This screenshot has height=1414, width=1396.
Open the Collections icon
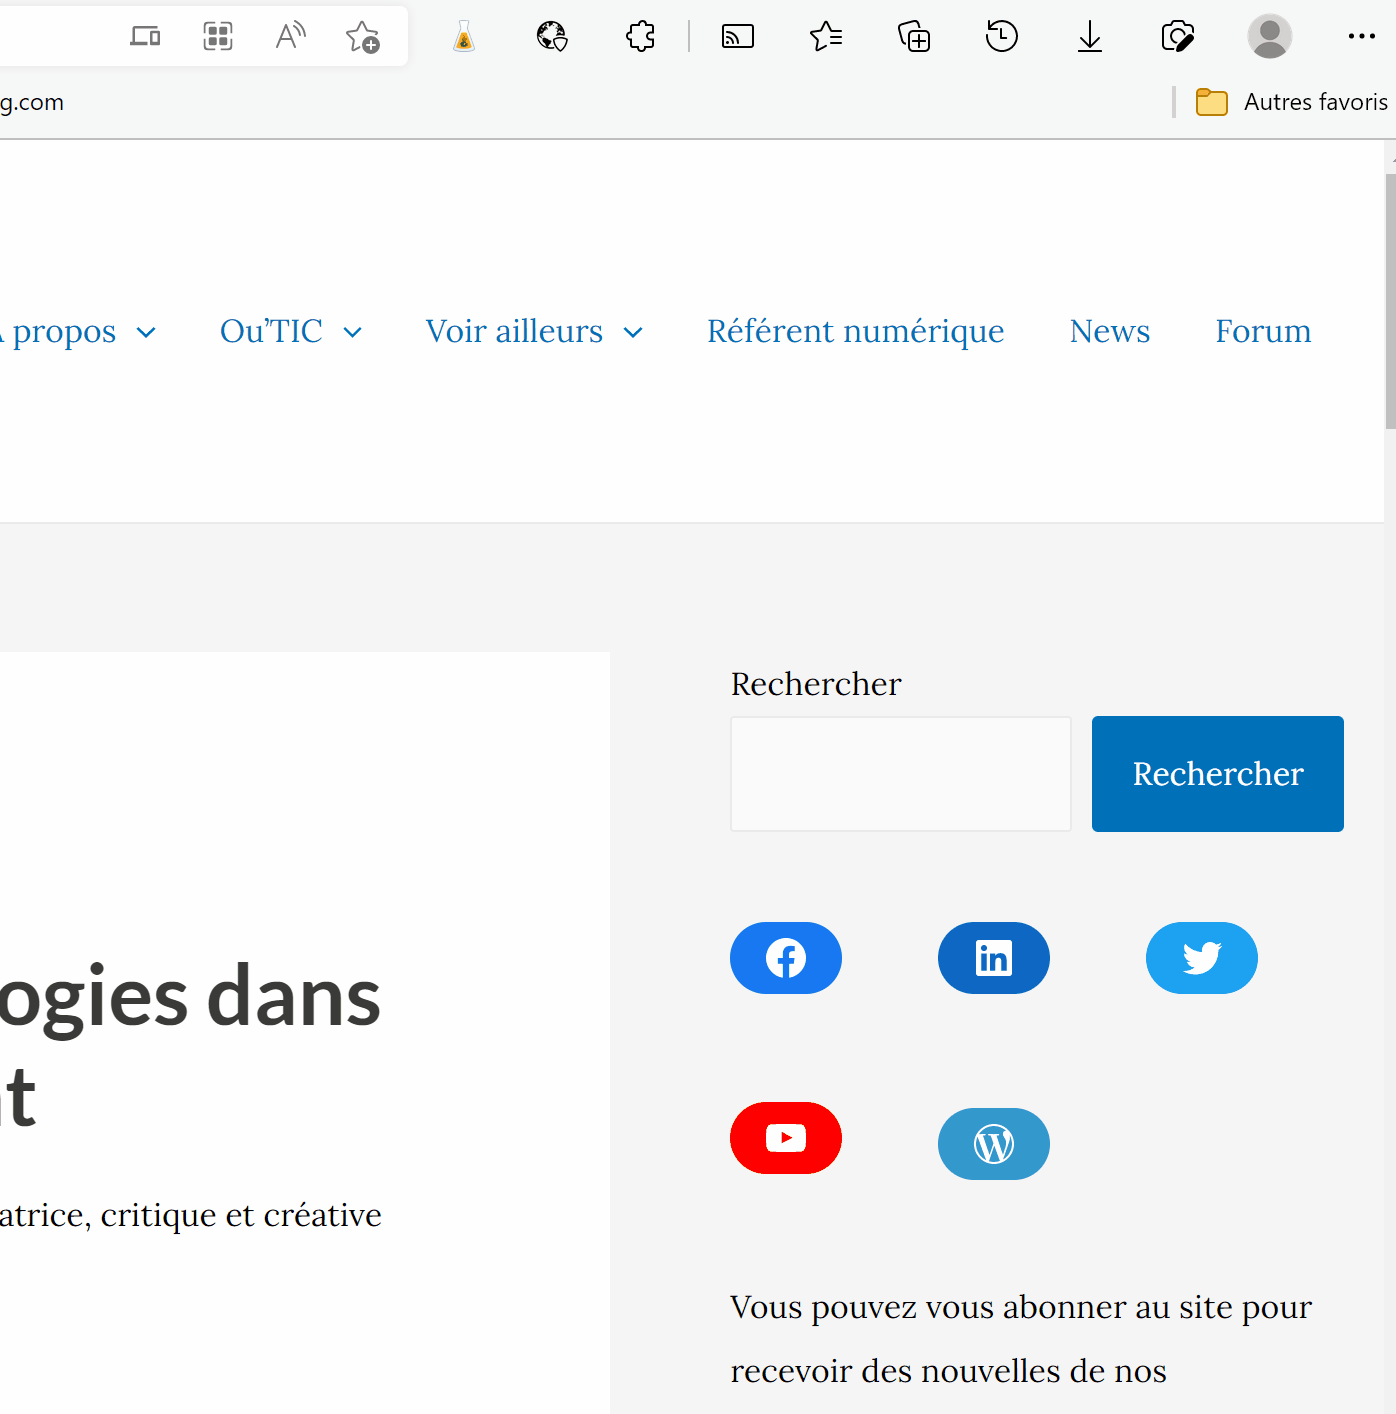914,37
